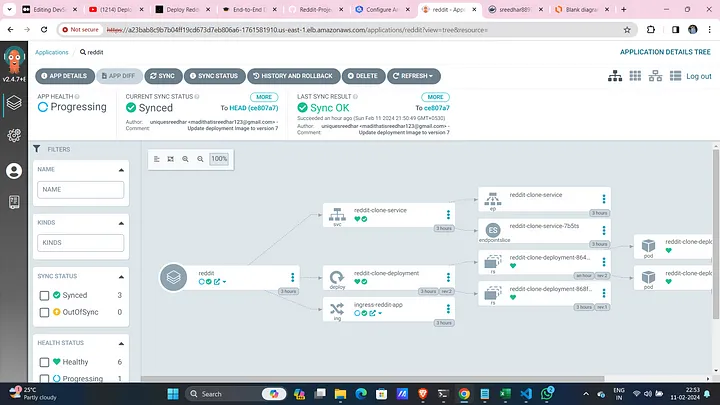Open the Settings gears sidebar icon
This screenshot has width=720, height=405.
14,135
